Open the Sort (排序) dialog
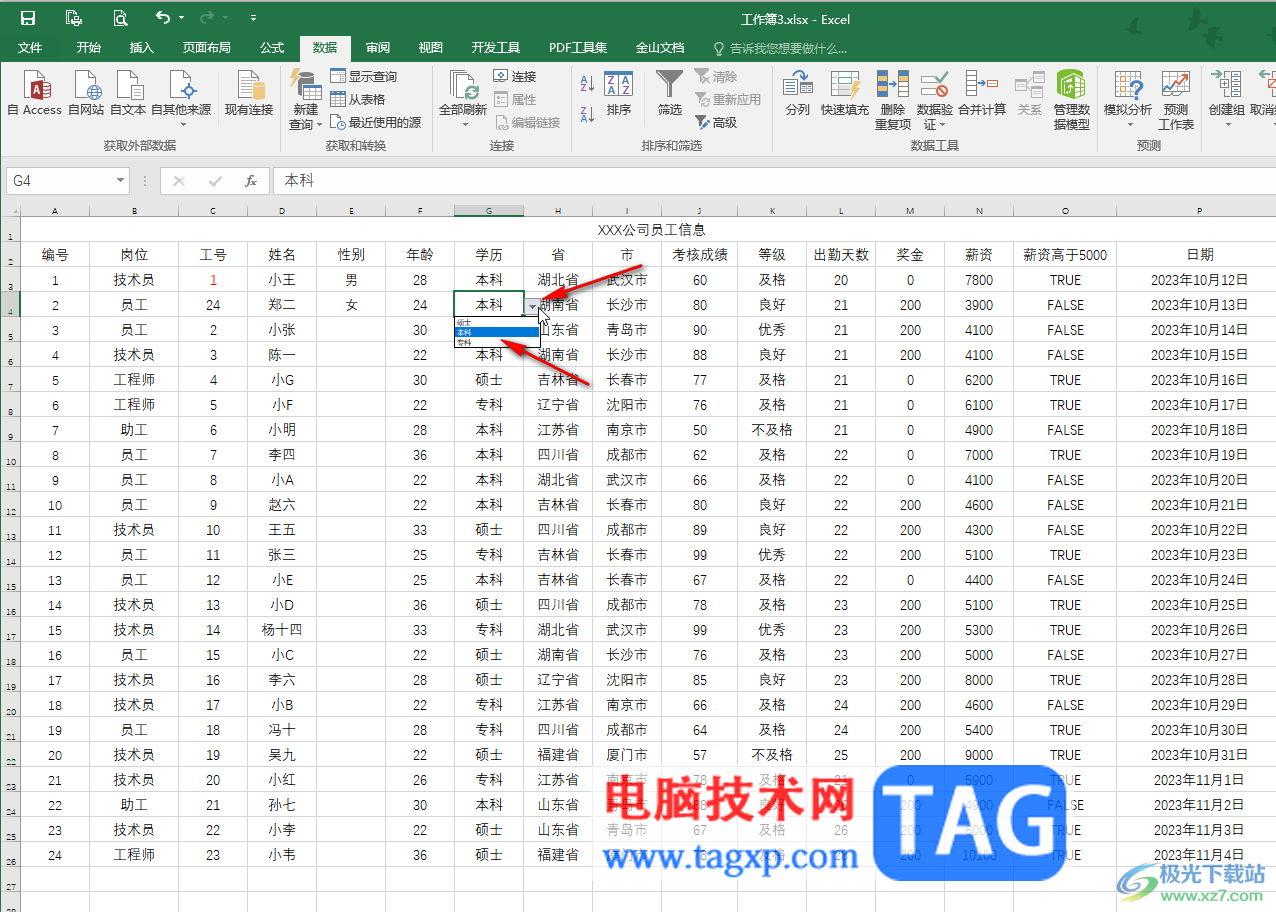Image resolution: width=1276 pixels, height=912 pixels. [x=619, y=94]
